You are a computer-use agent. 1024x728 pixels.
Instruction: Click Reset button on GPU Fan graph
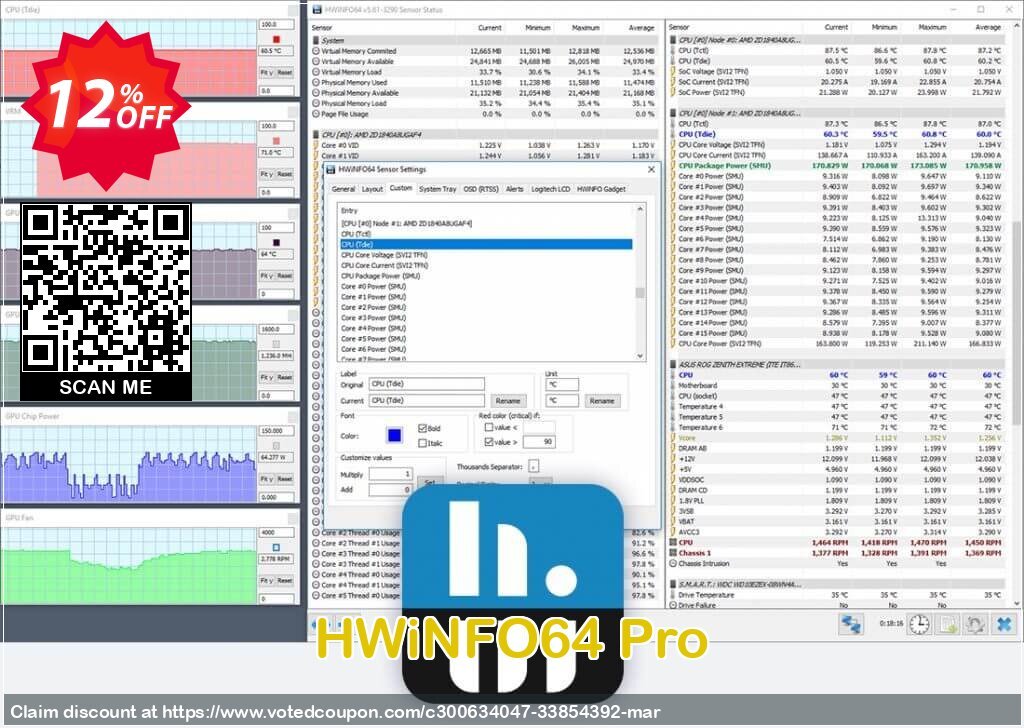click(x=284, y=580)
